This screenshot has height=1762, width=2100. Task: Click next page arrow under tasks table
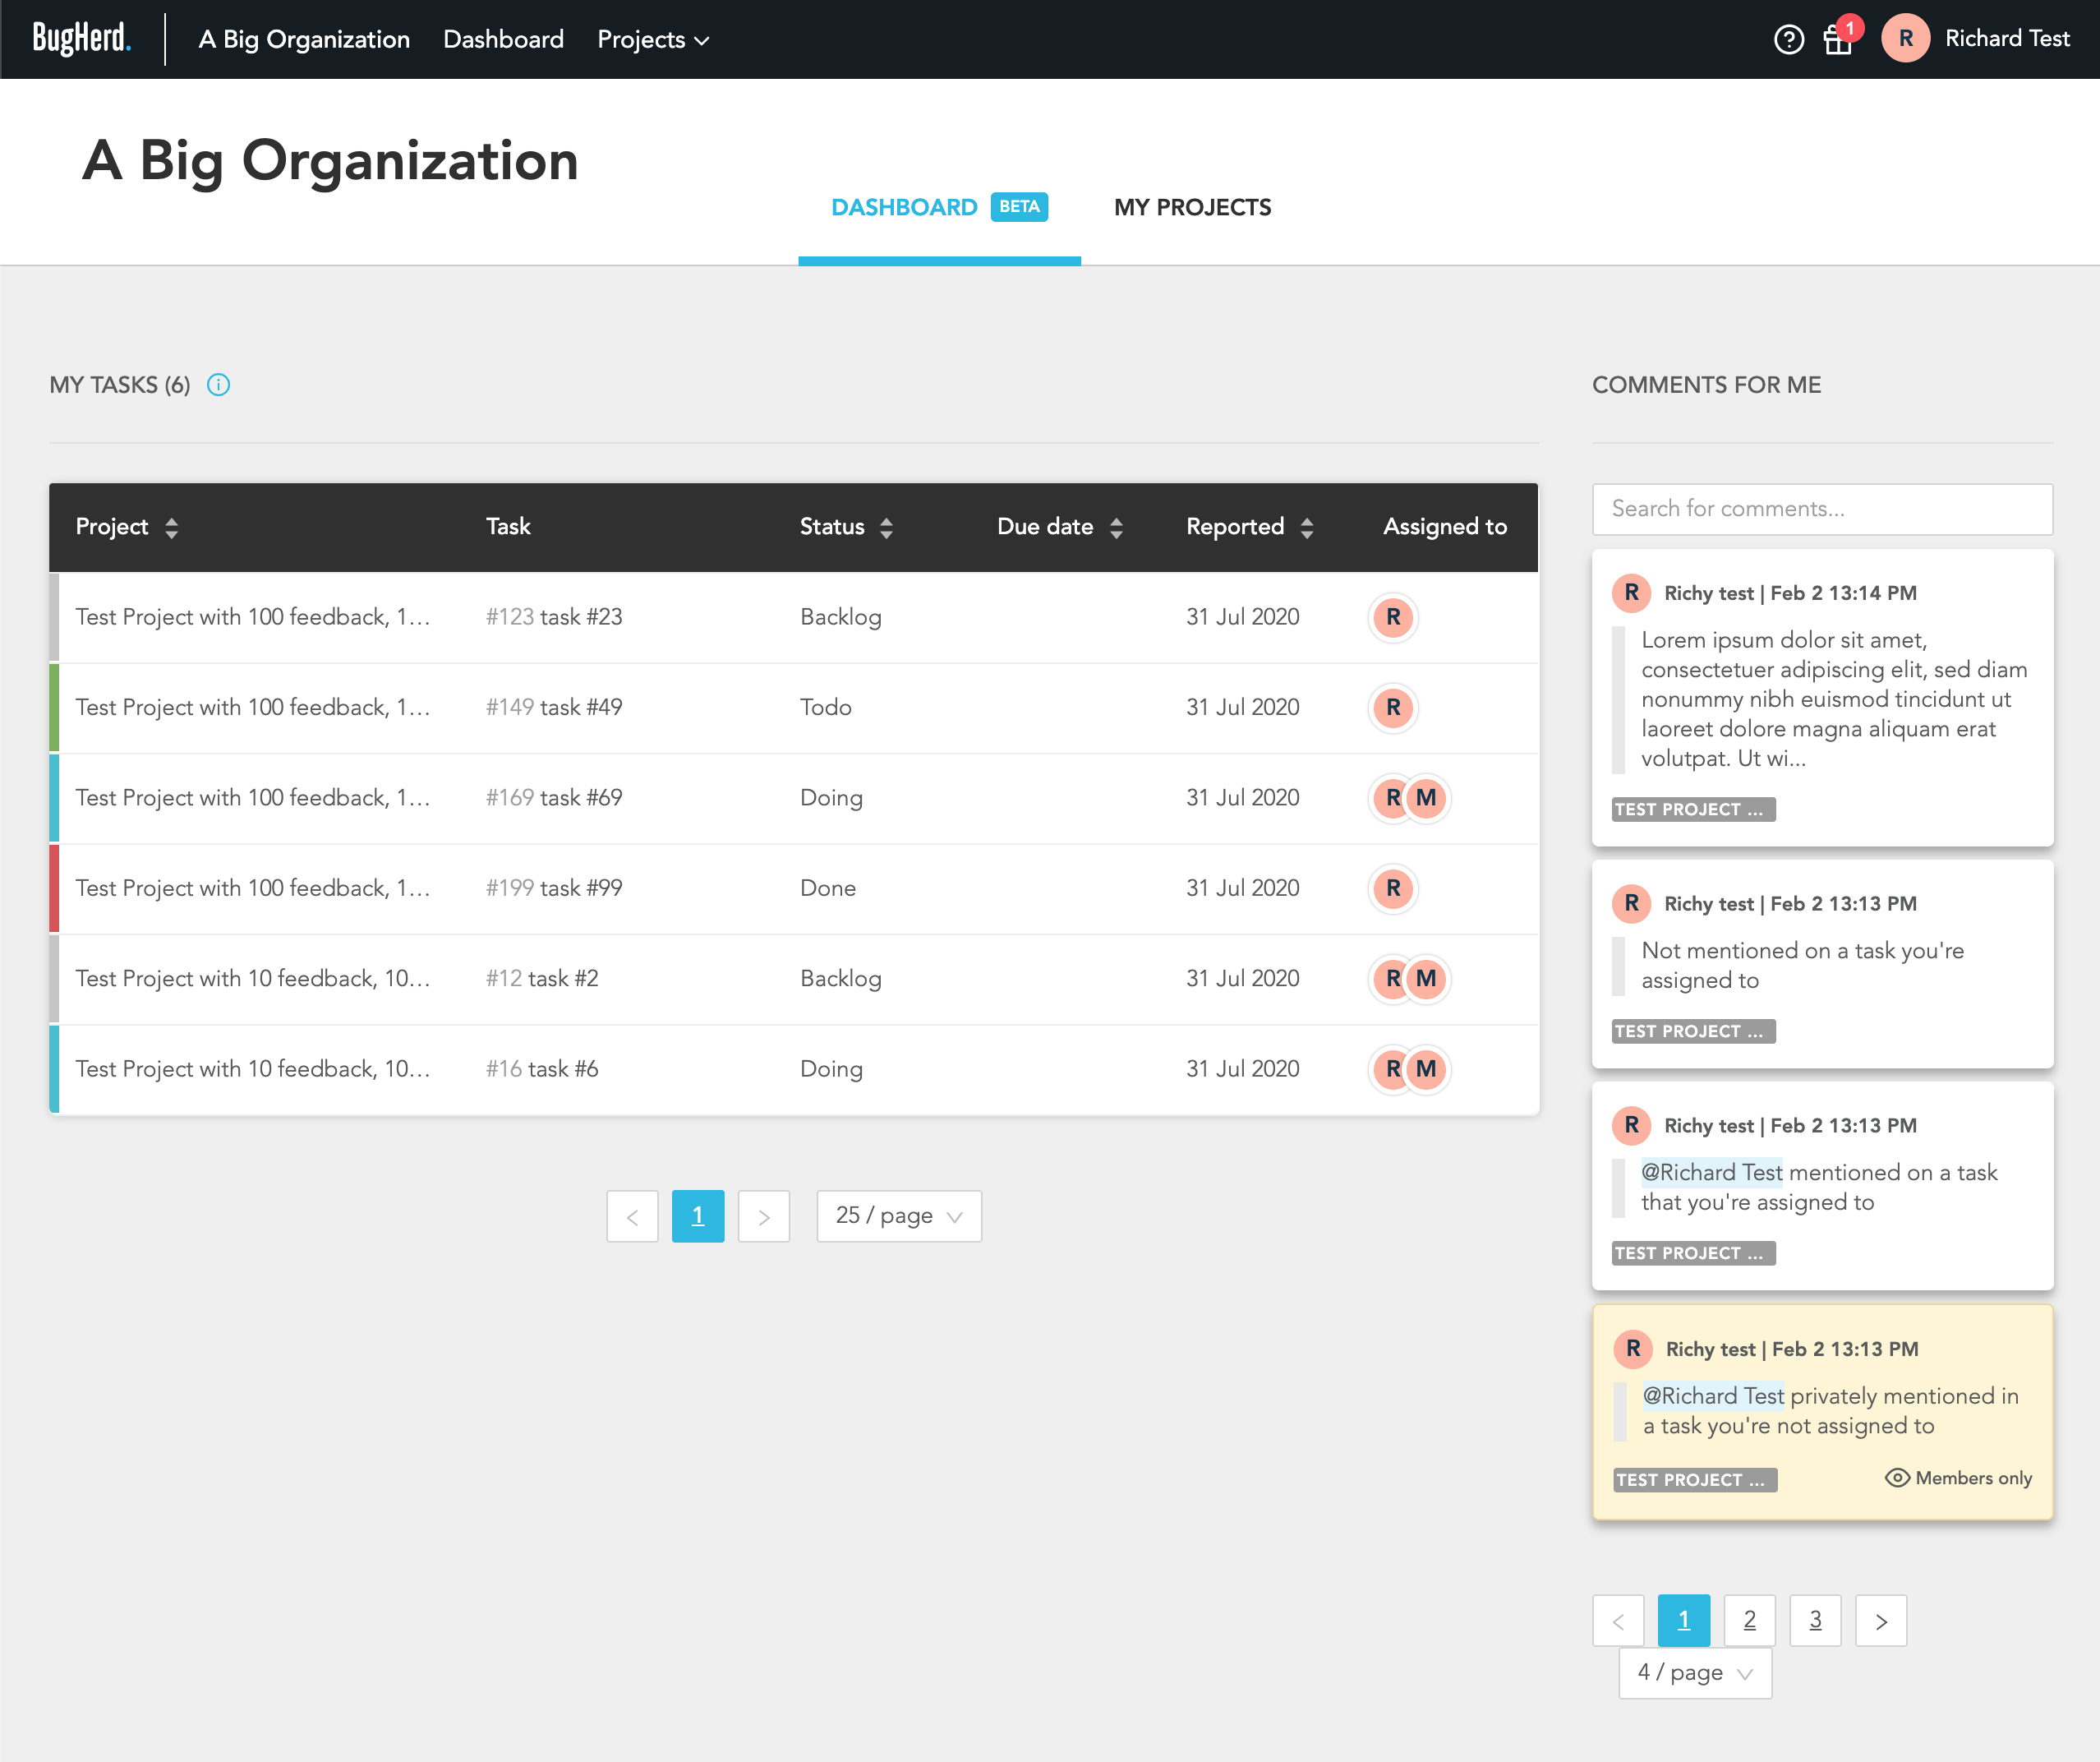pos(763,1217)
